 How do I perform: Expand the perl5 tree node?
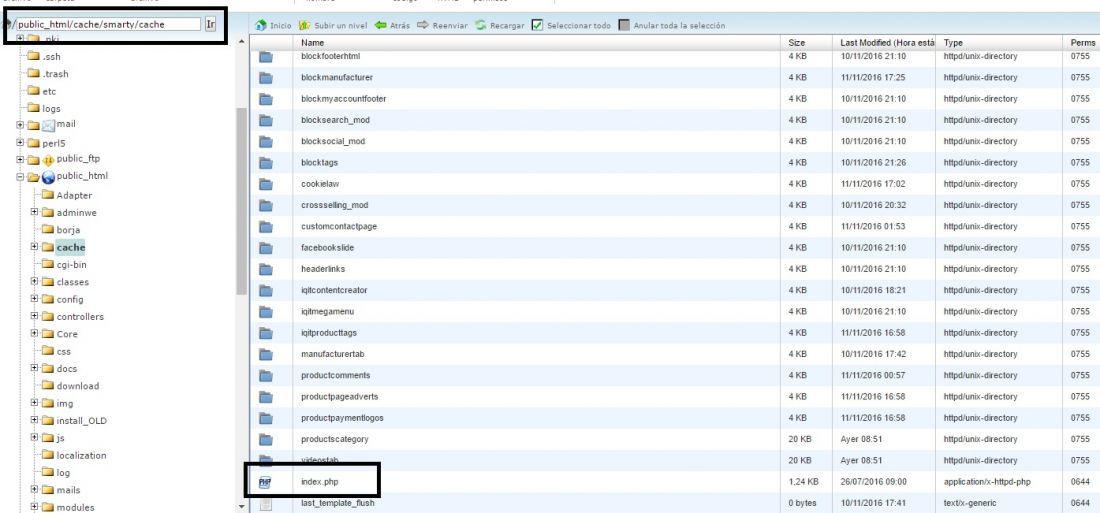20,143
